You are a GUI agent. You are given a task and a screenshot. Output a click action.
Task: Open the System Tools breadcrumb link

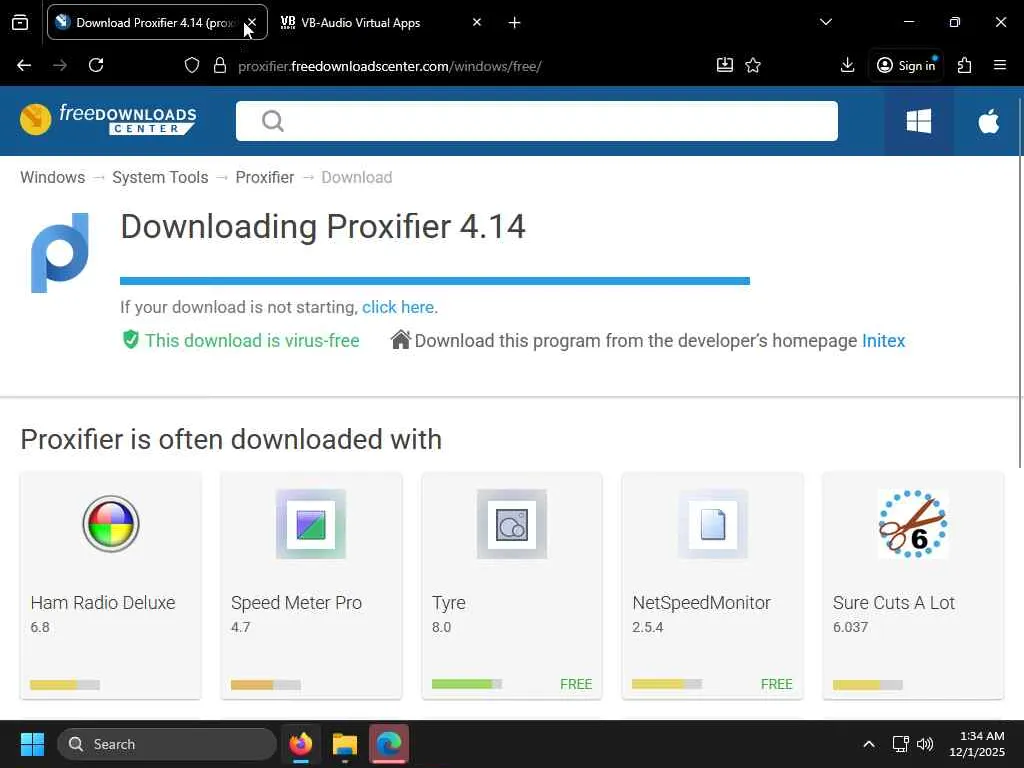(160, 178)
